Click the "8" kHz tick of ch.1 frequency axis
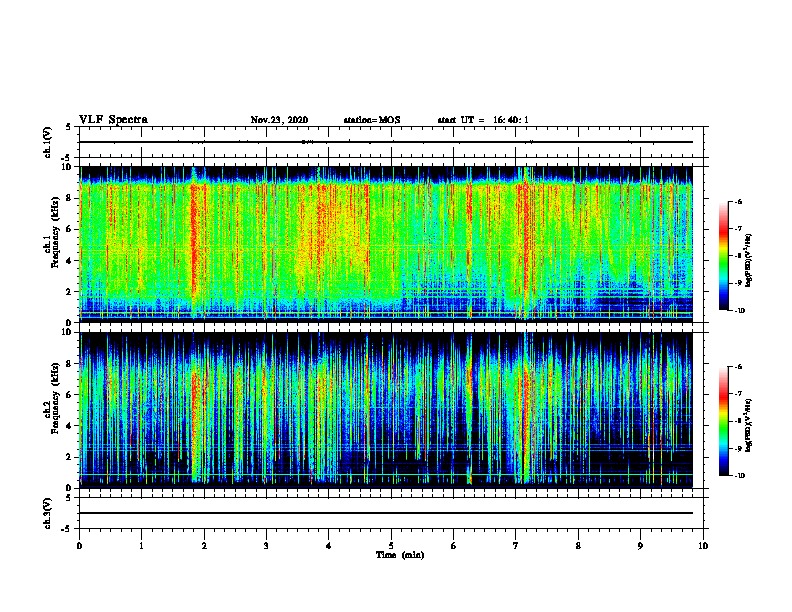 [70, 198]
